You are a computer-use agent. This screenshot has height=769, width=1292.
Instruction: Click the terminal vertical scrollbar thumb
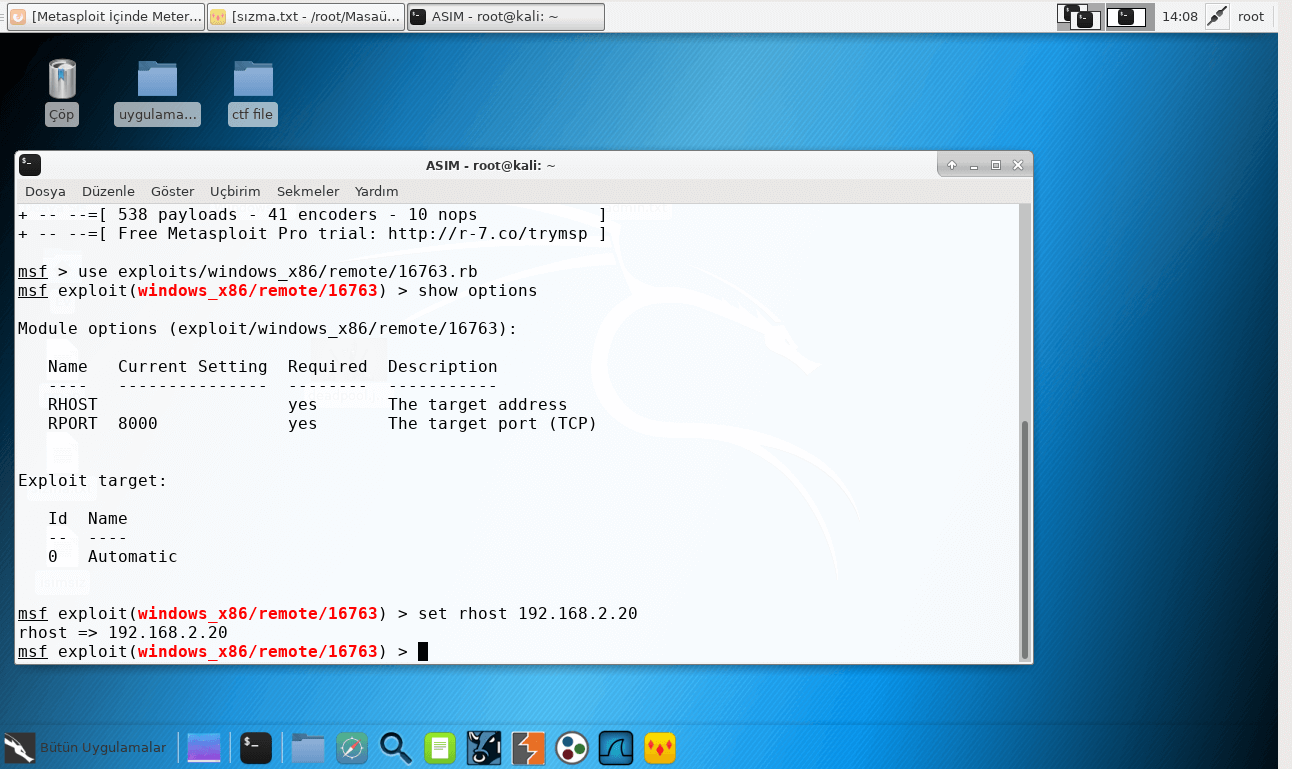[1024, 540]
